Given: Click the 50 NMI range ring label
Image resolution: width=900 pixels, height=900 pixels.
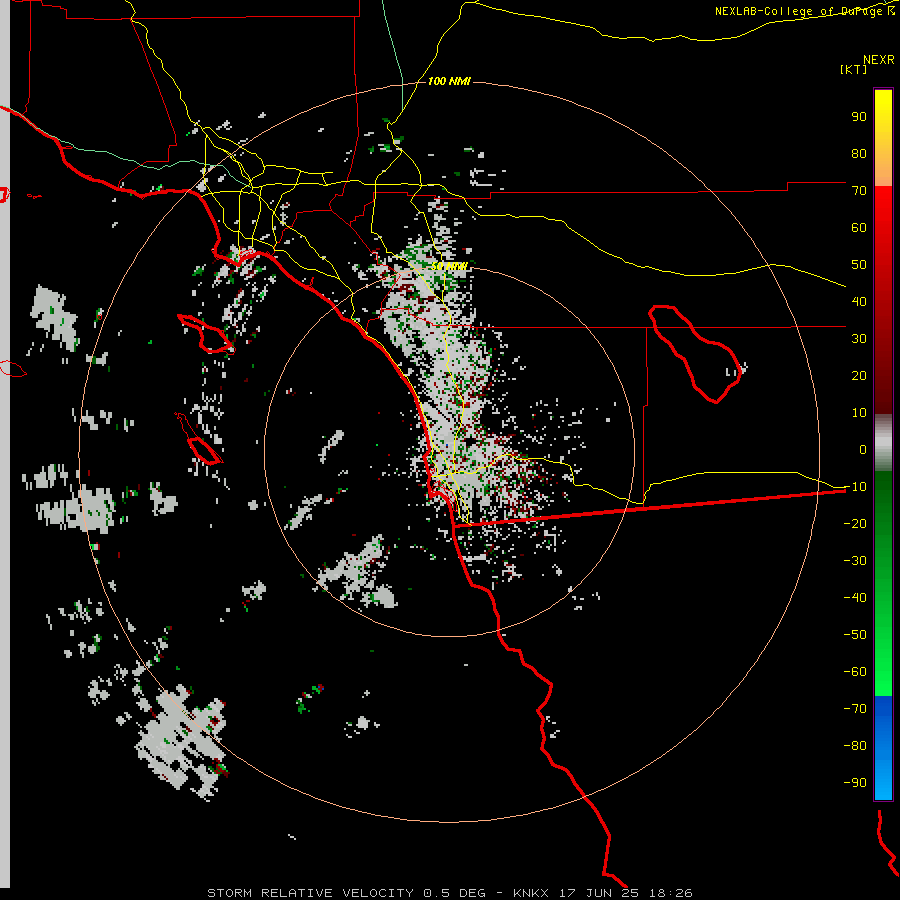Looking at the screenshot, I should (x=449, y=266).
